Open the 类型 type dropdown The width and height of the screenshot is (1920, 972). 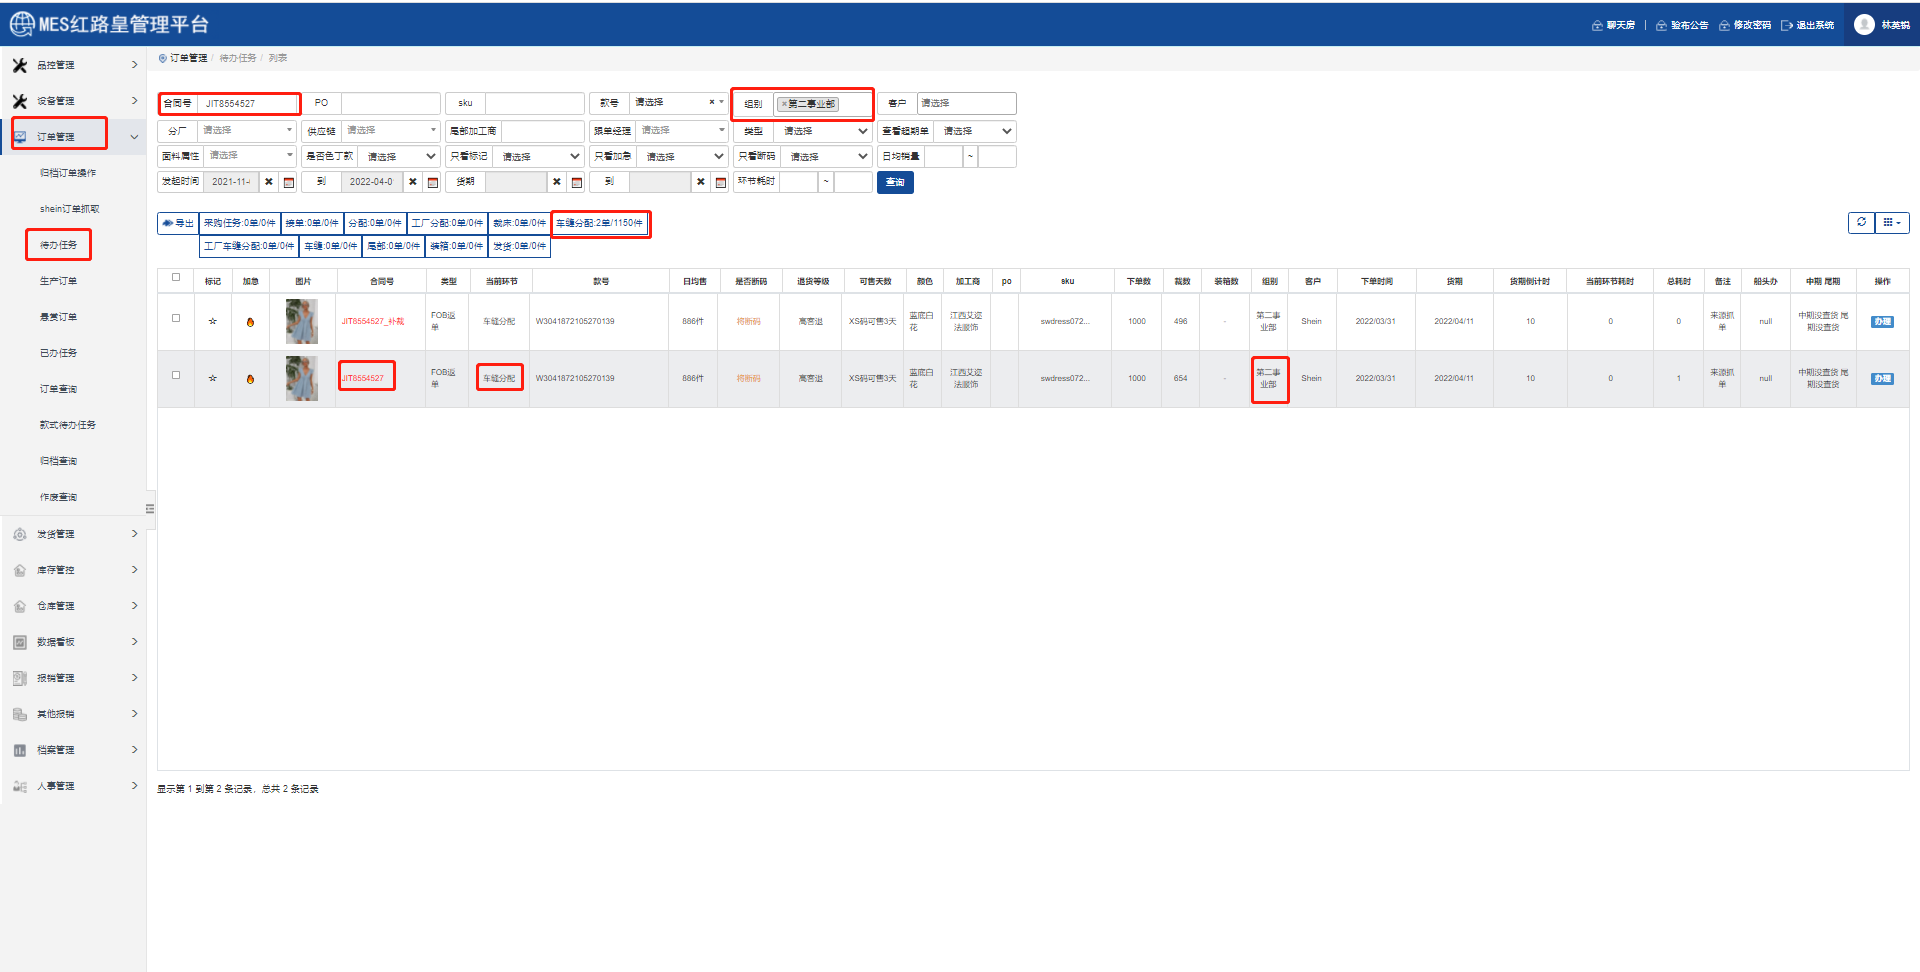(x=823, y=131)
